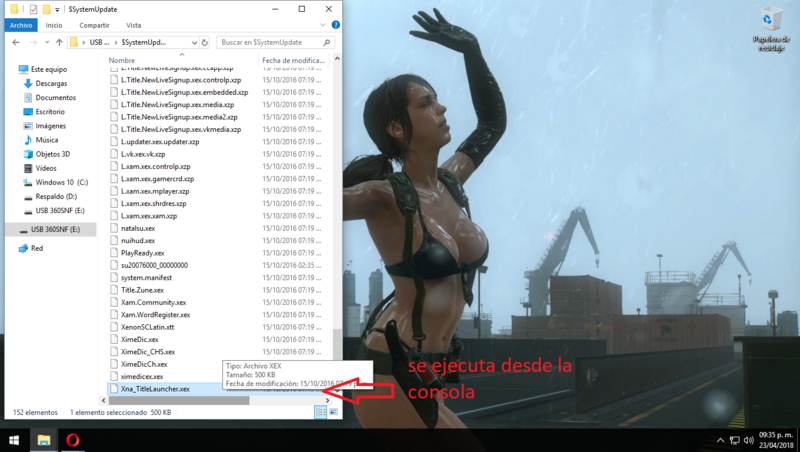
Task: Select file L.Title.NewLiveSignup.xex.vkmedia.xzp
Action: coord(181,130)
